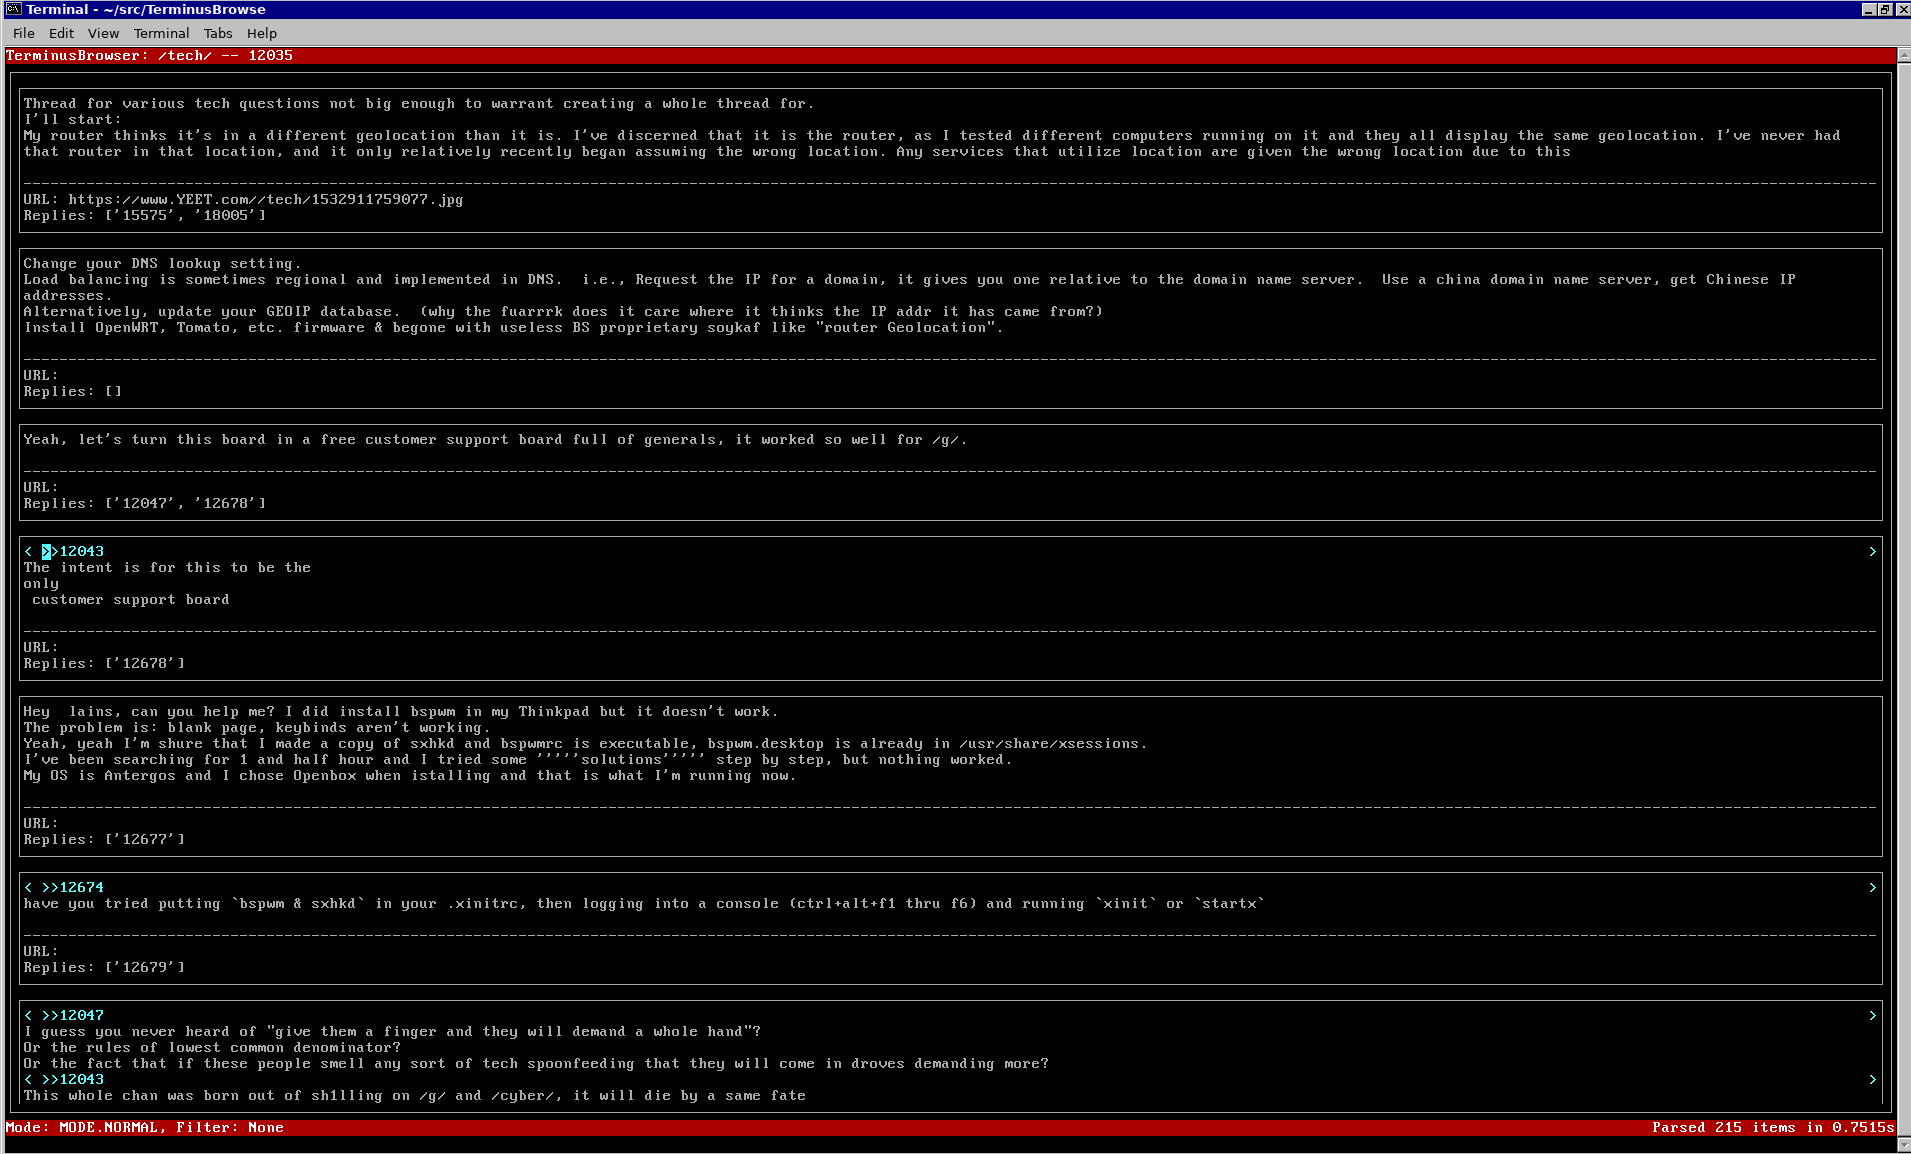
Task: Click the >>12043 reply link in intent post
Action: pyautogui.click(x=73, y=551)
